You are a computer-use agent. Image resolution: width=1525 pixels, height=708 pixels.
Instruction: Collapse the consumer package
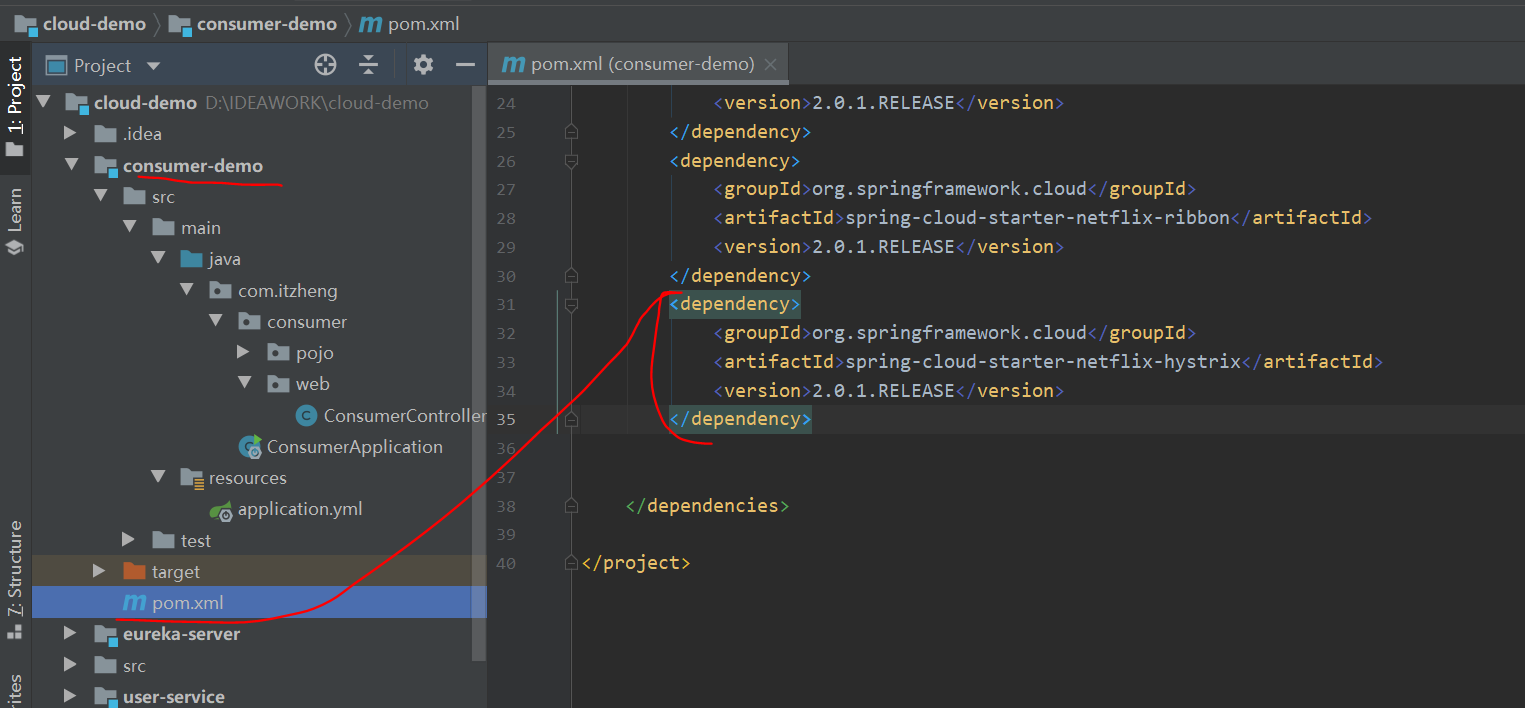coord(216,321)
